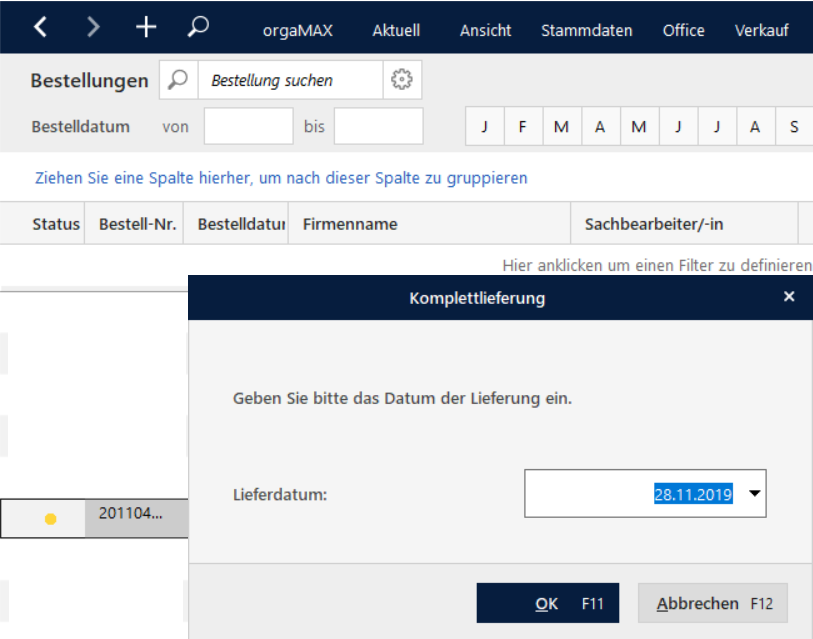Sort by the Firmenname column header
Viewport: 813px width, 639px height.
click(x=429, y=224)
